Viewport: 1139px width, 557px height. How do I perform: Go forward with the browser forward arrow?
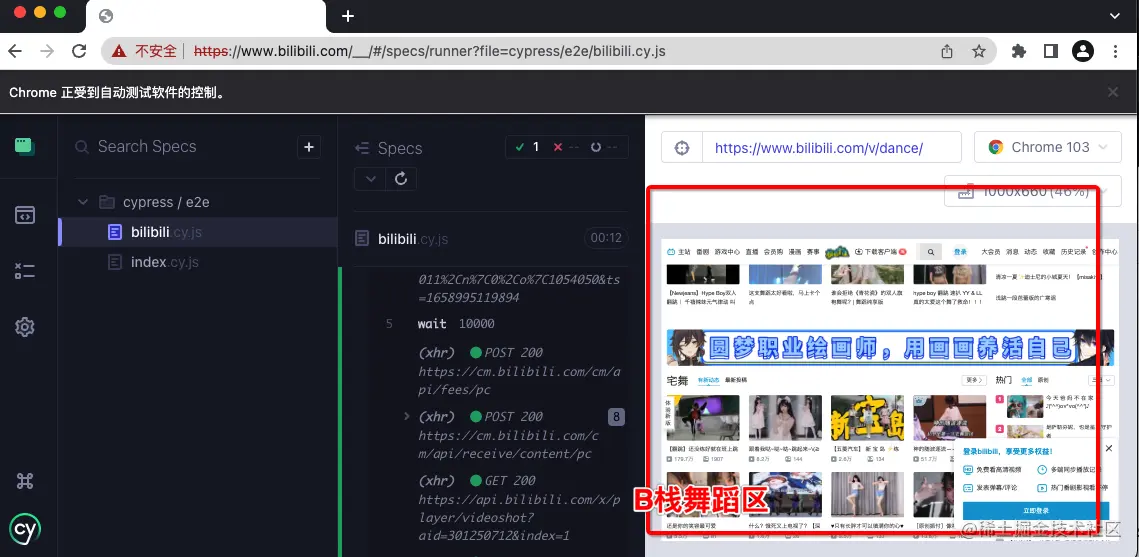47,51
